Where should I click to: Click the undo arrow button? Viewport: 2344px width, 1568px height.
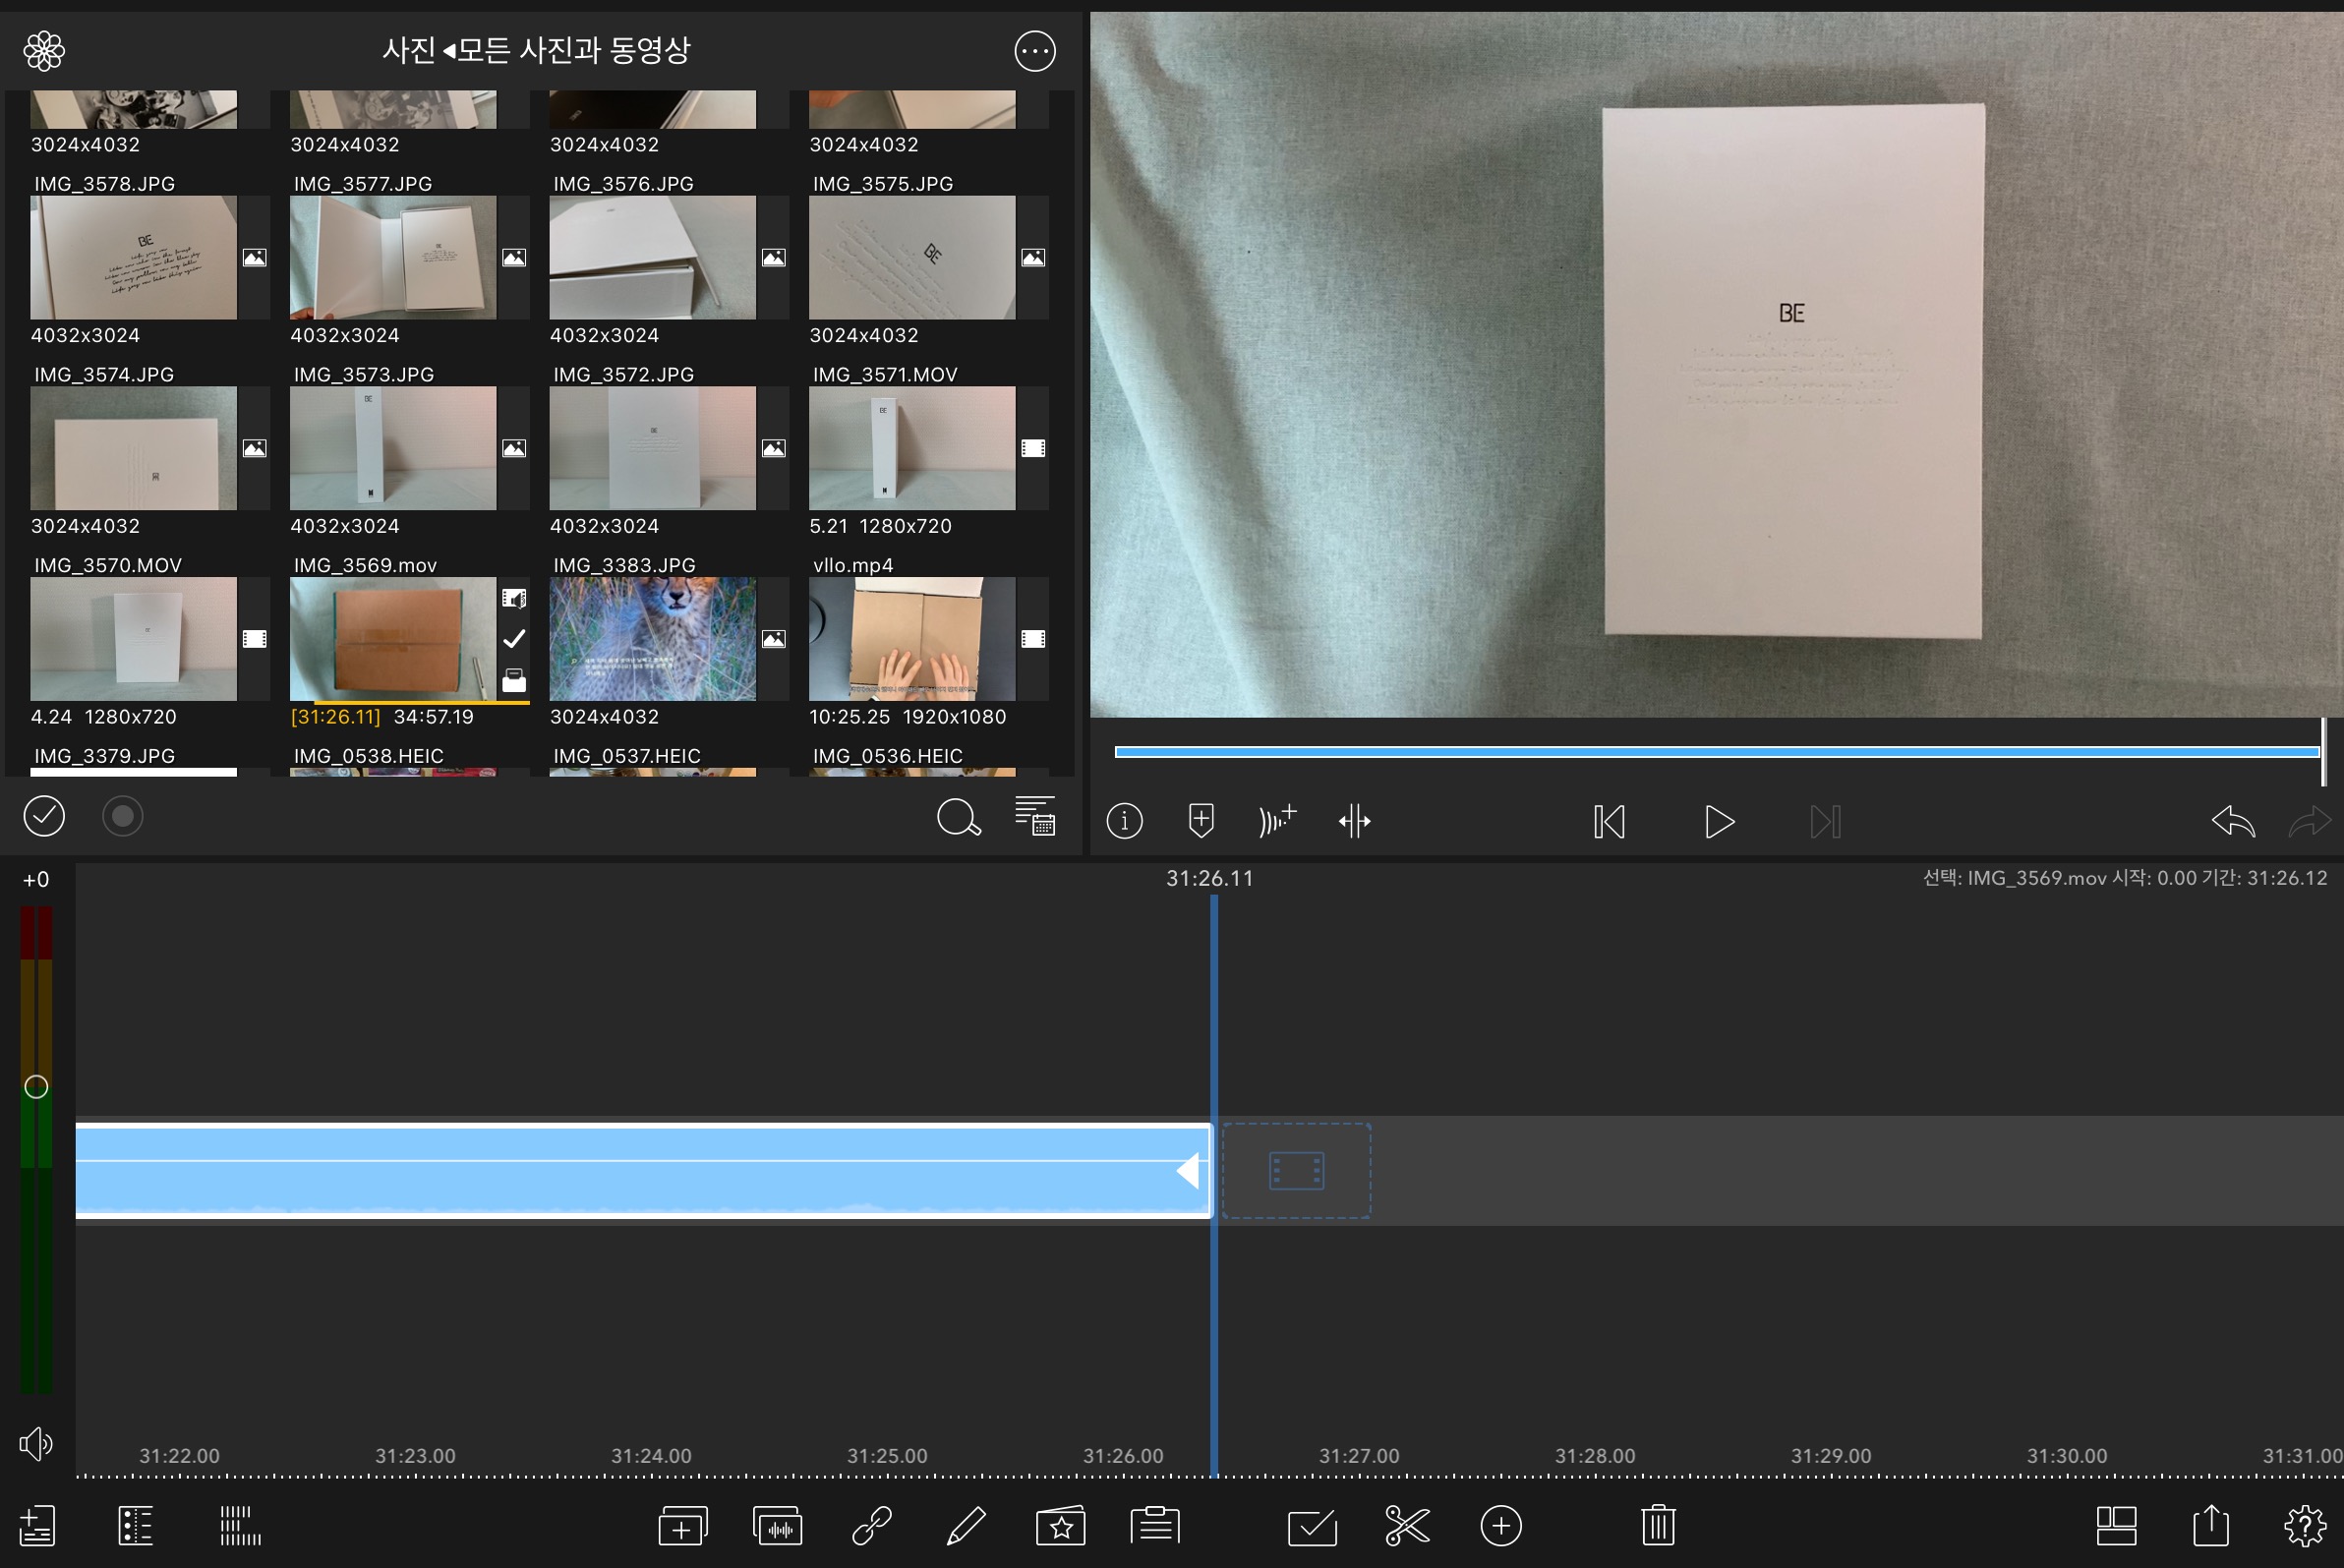(x=2232, y=821)
